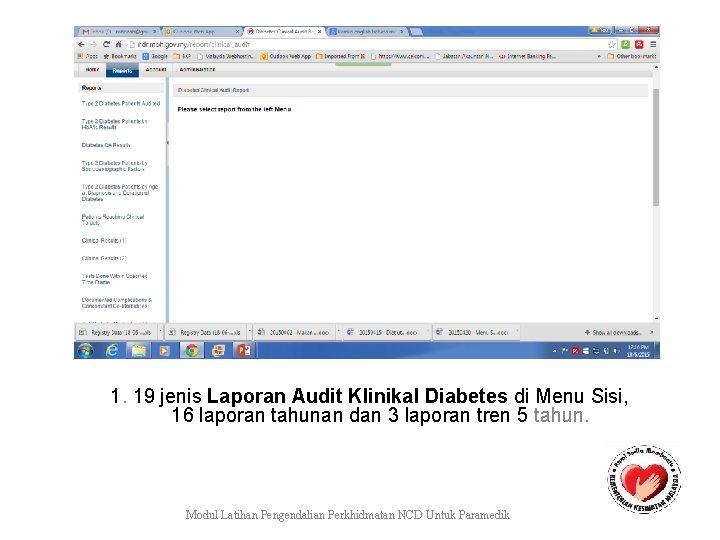Open the Imported From IE bookmark folder

pyautogui.click(x=340, y=56)
